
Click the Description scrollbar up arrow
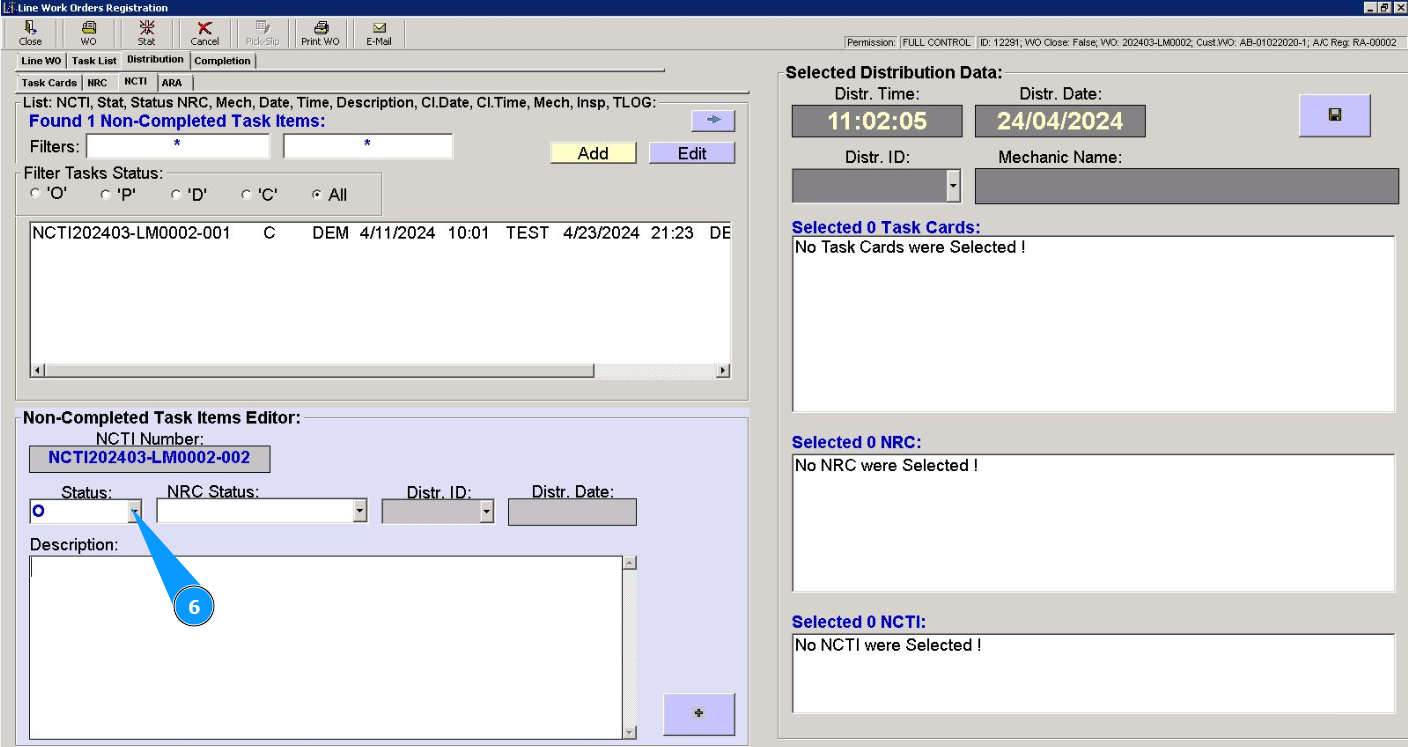(x=629, y=563)
